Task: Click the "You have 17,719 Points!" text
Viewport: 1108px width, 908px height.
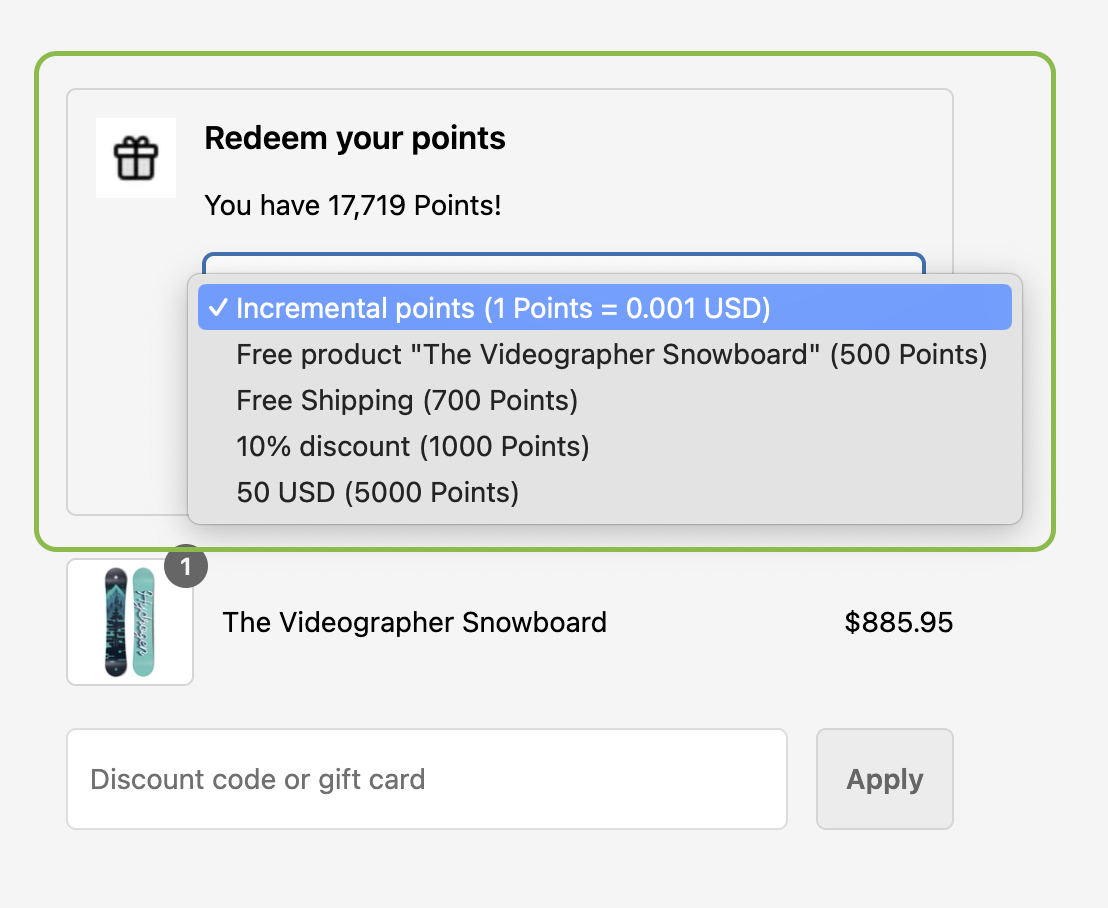Action: 352,205
